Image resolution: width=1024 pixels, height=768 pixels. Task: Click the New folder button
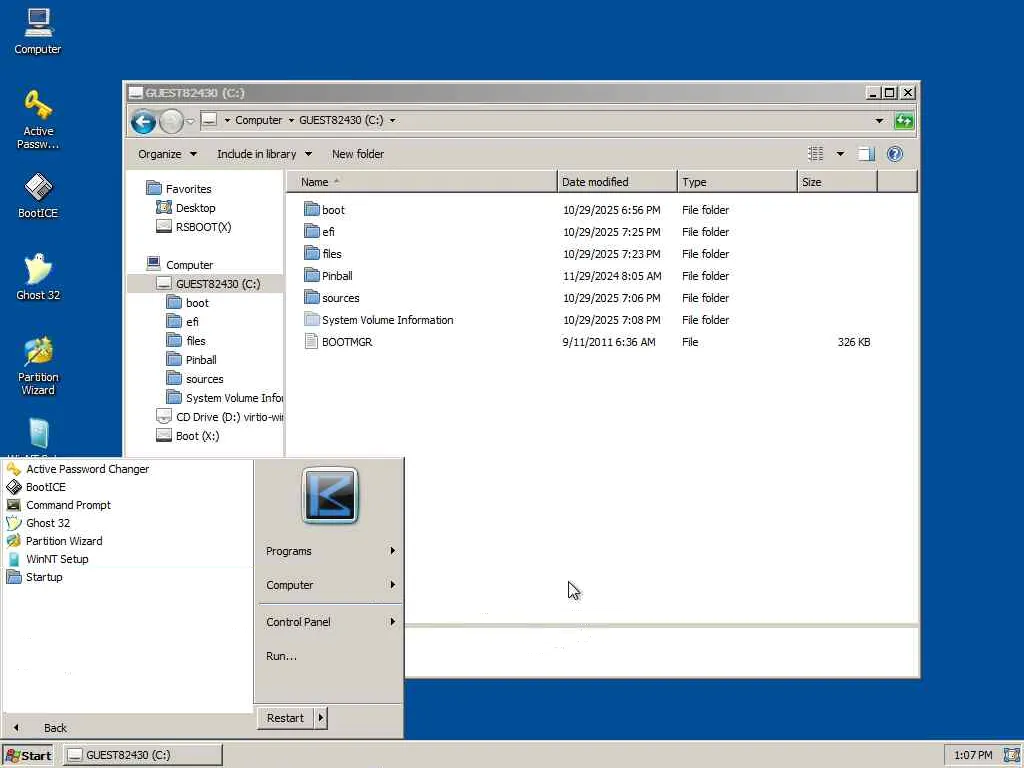(358, 154)
